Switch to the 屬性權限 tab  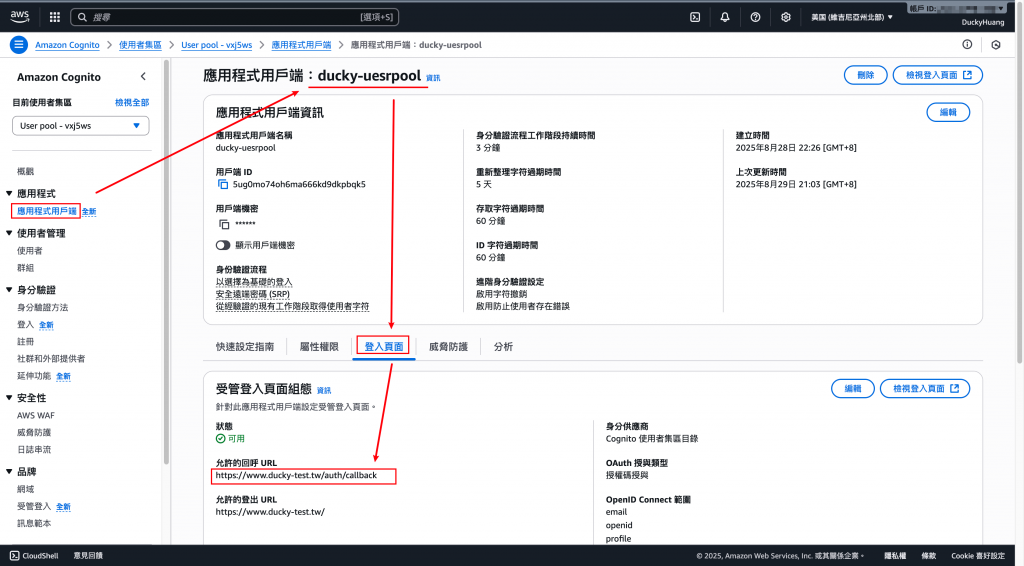319,347
